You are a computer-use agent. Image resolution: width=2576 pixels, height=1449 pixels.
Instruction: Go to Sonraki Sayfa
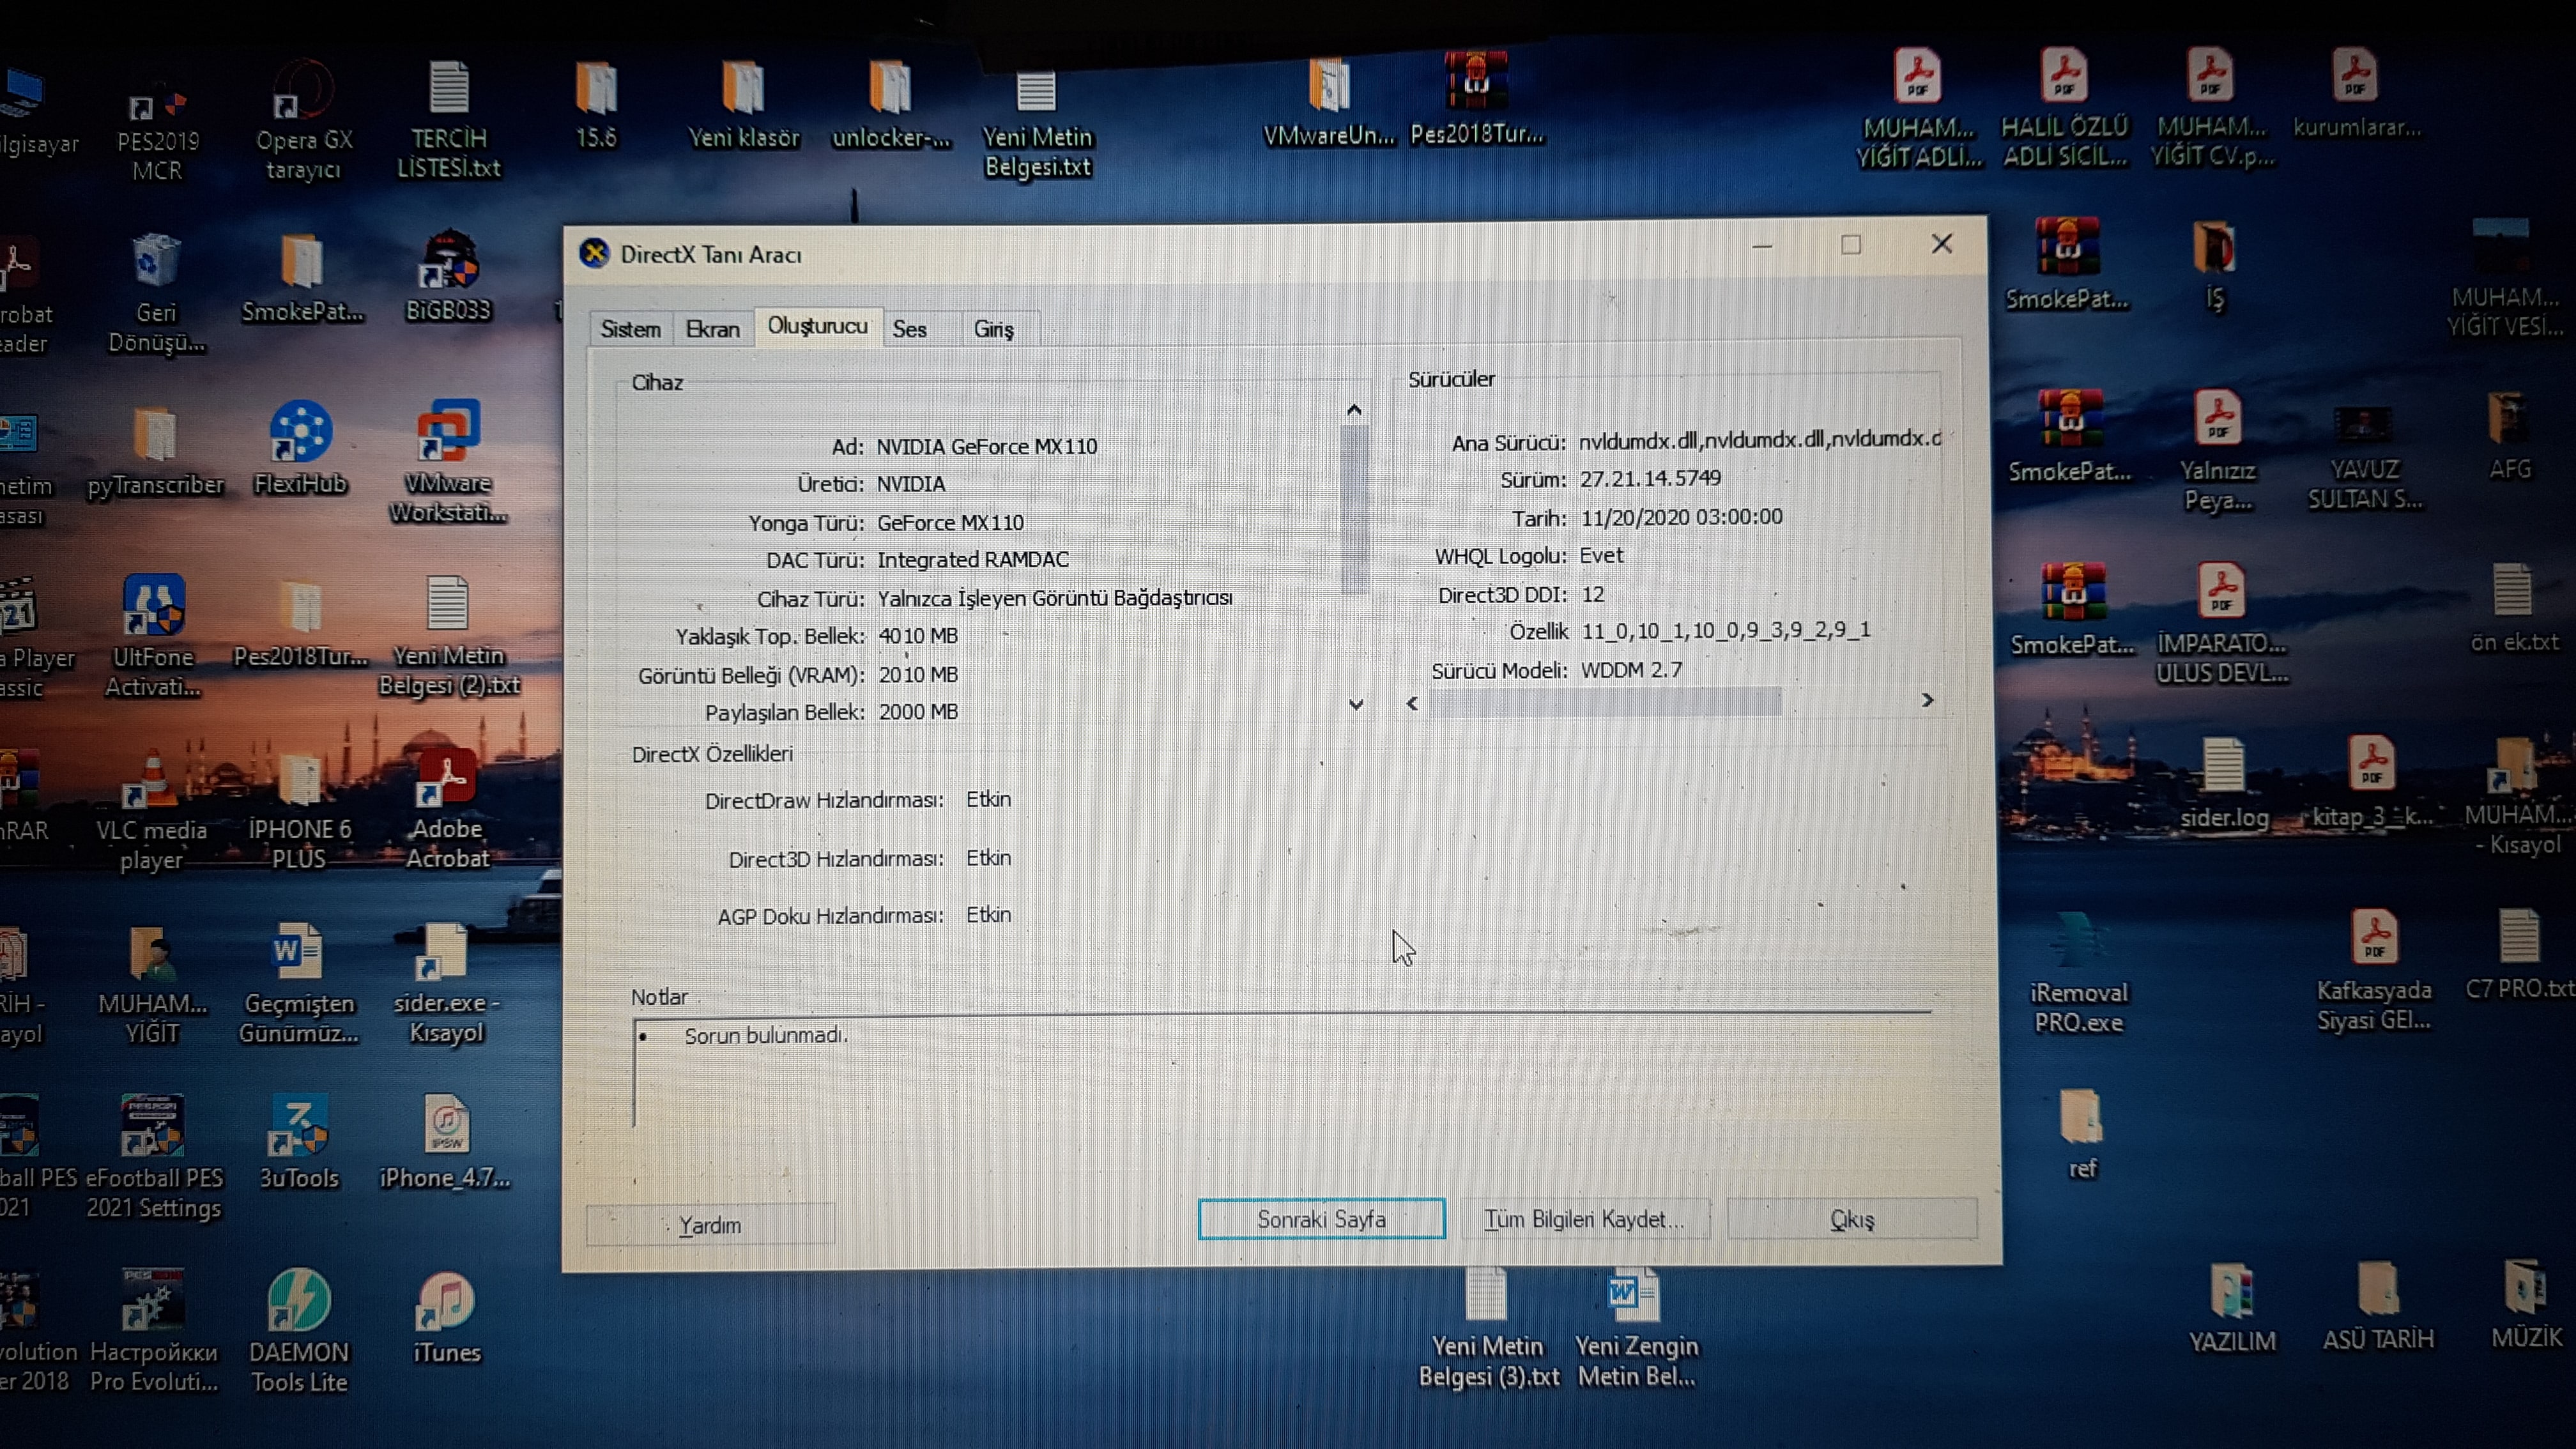(x=1321, y=1219)
